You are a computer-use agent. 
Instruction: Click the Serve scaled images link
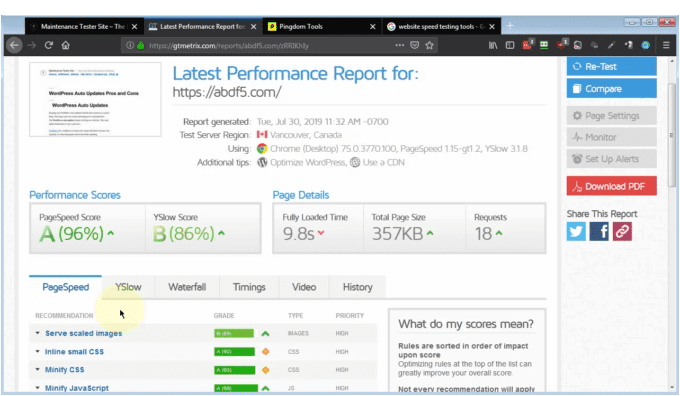click(x=84, y=334)
